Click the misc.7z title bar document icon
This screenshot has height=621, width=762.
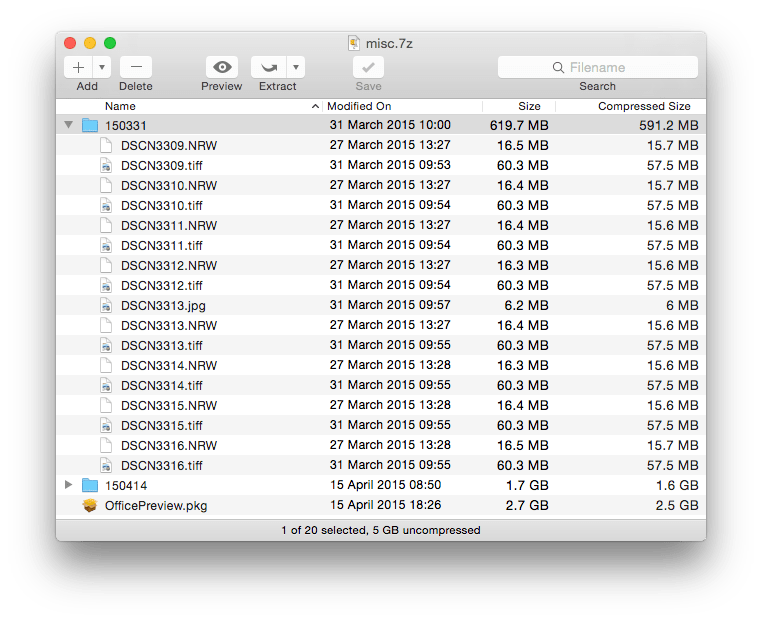[x=354, y=42]
